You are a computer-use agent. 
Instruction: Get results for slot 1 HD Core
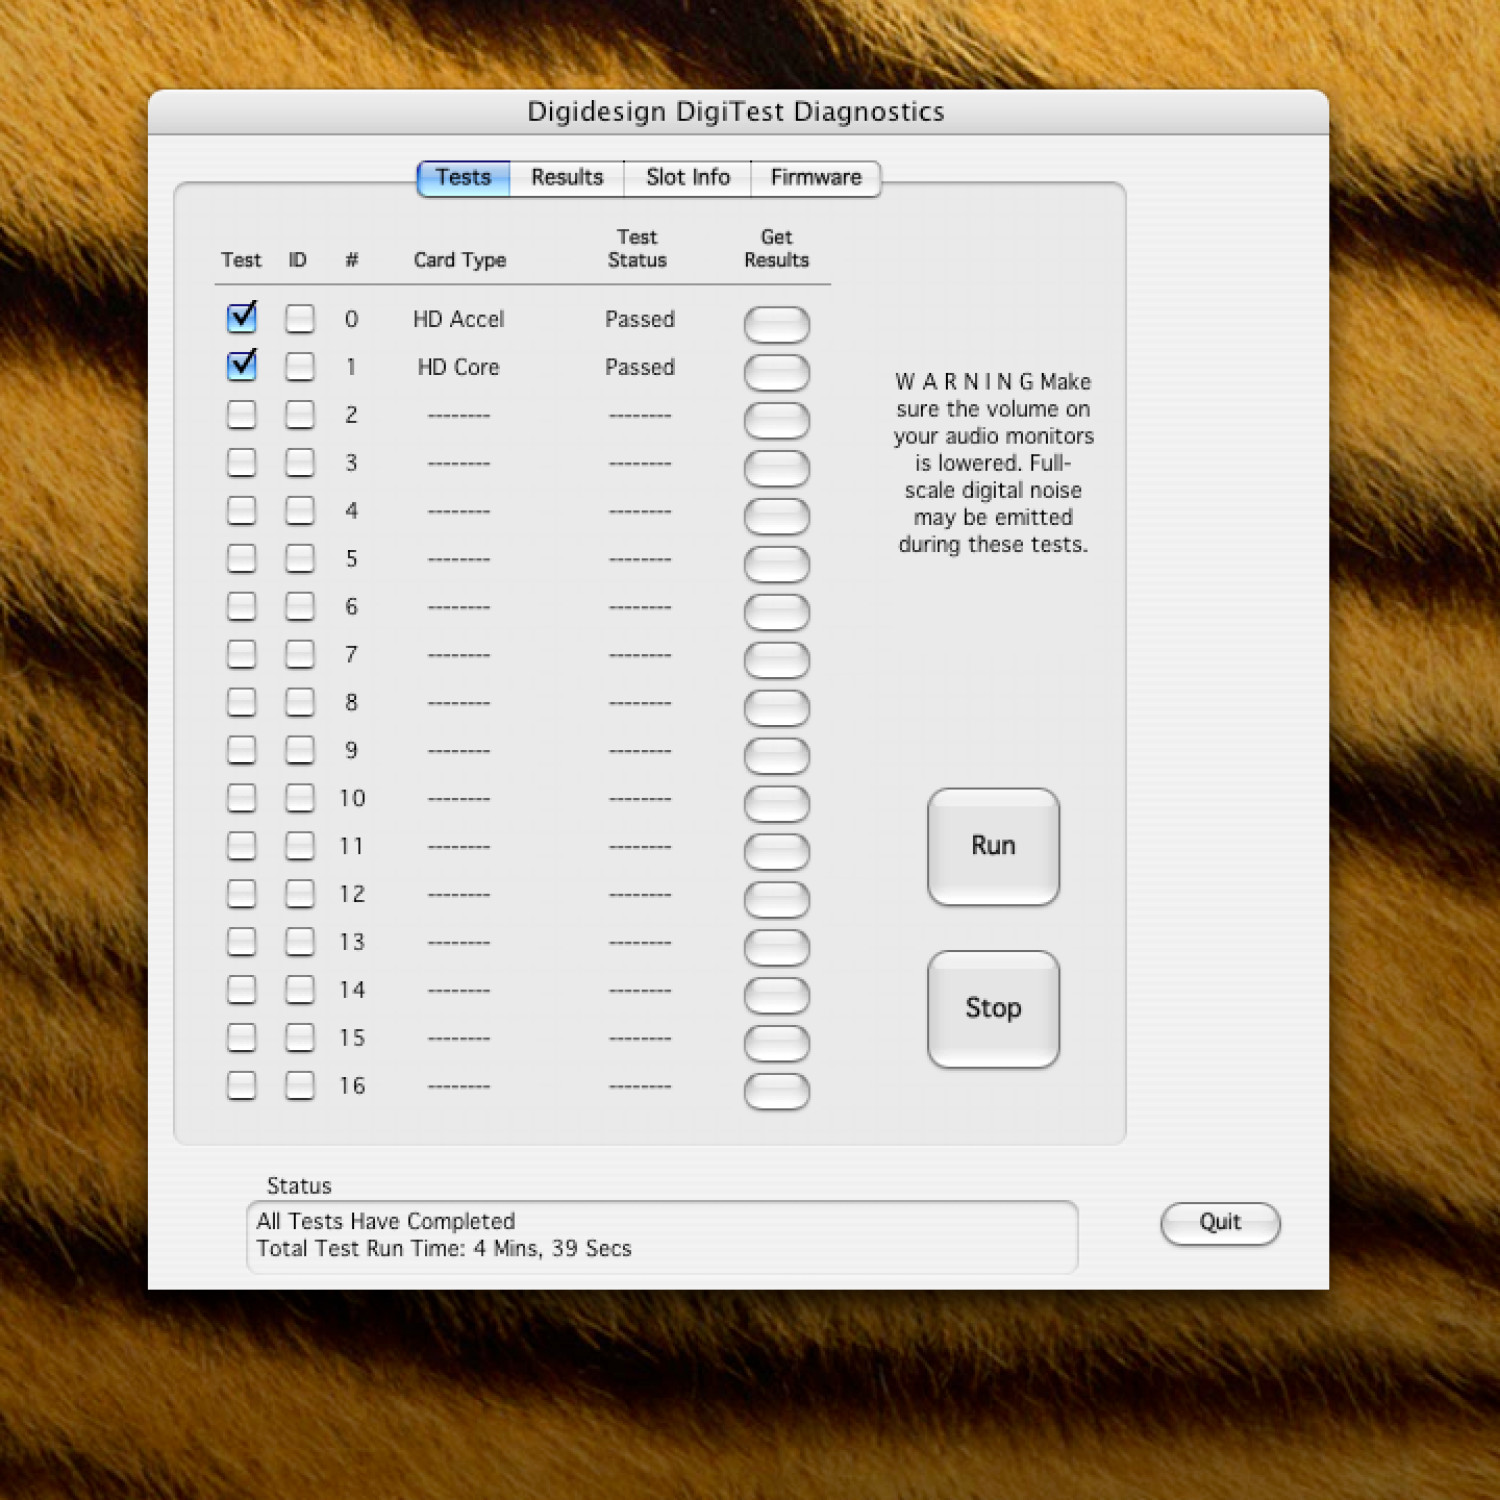tap(777, 372)
